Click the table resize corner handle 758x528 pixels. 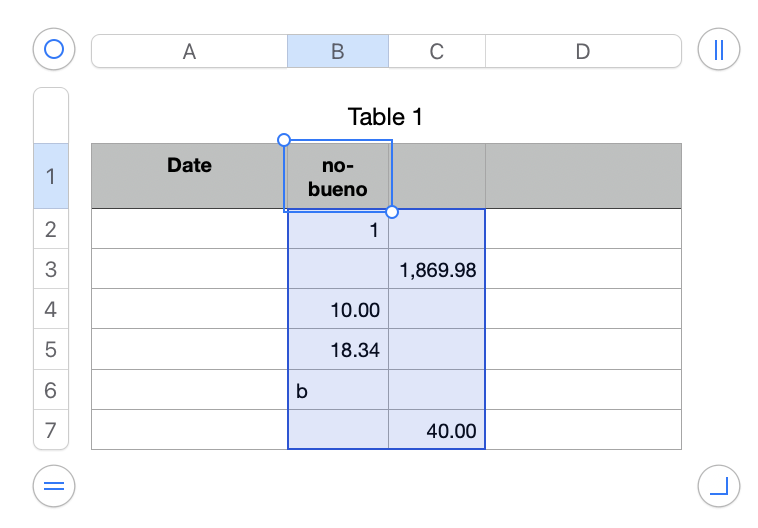point(718,487)
